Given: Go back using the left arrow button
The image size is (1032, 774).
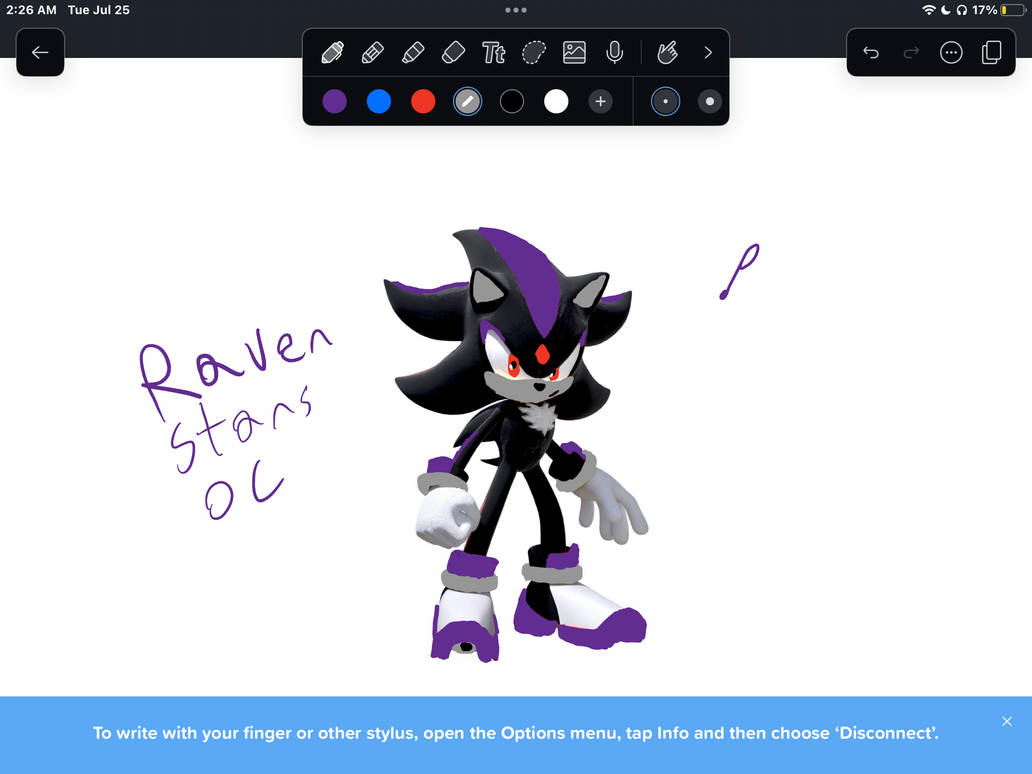Looking at the screenshot, I should [40, 53].
